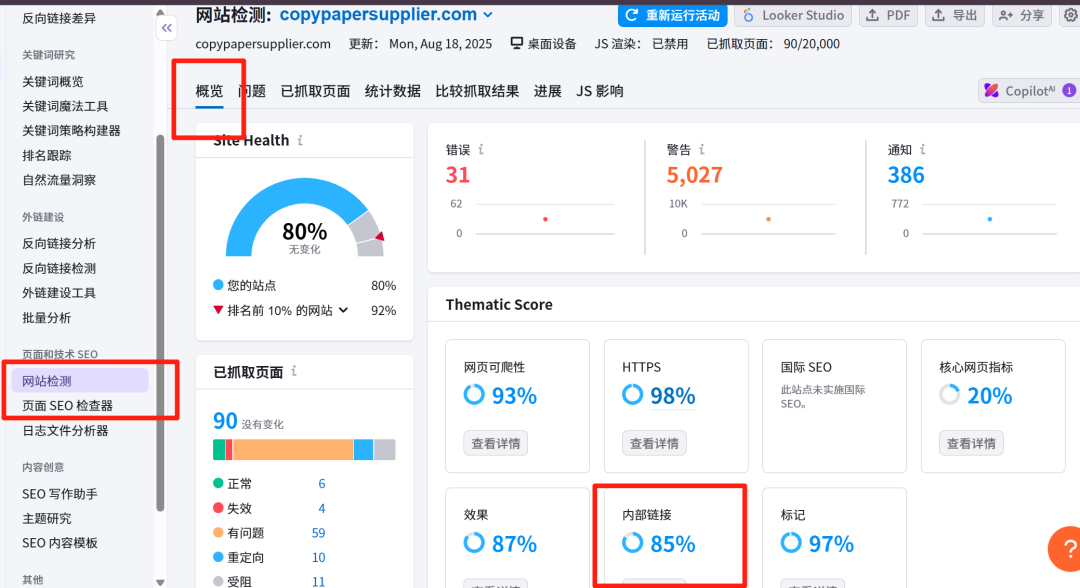Image resolution: width=1080 pixels, height=588 pixels.
Task: Click the 桌面设备 monitor icon
Action: (517, 43)
